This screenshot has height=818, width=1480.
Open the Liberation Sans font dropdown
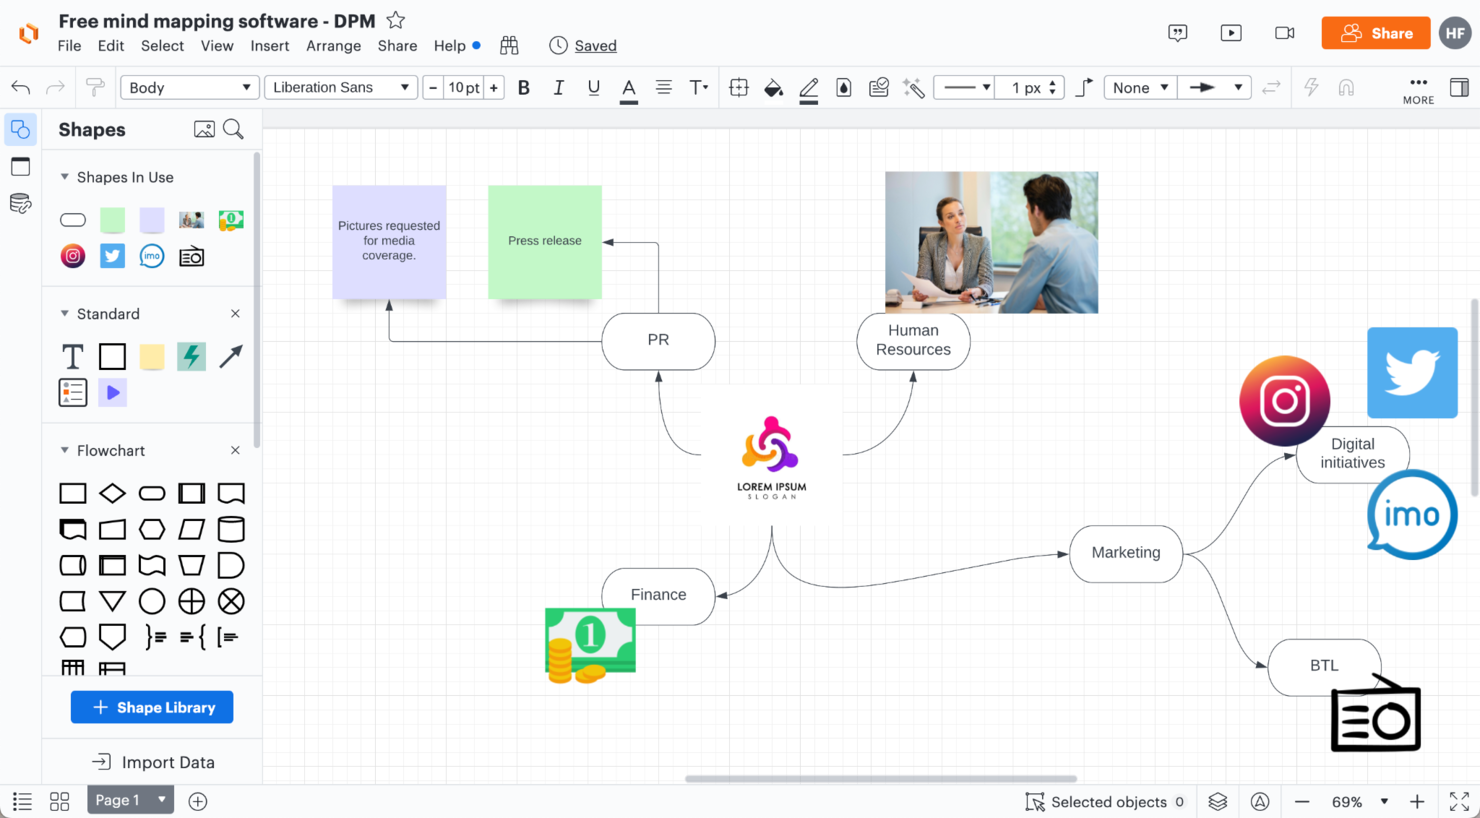pyautogui.click(x=341, y=88)
